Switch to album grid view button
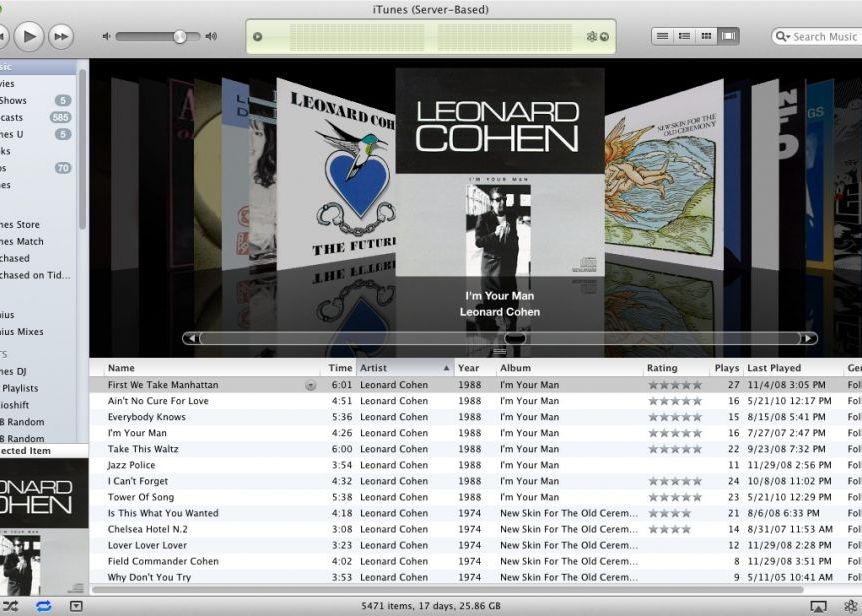The width and height of the screenshot is (862, 616). (x=707, y=36)
